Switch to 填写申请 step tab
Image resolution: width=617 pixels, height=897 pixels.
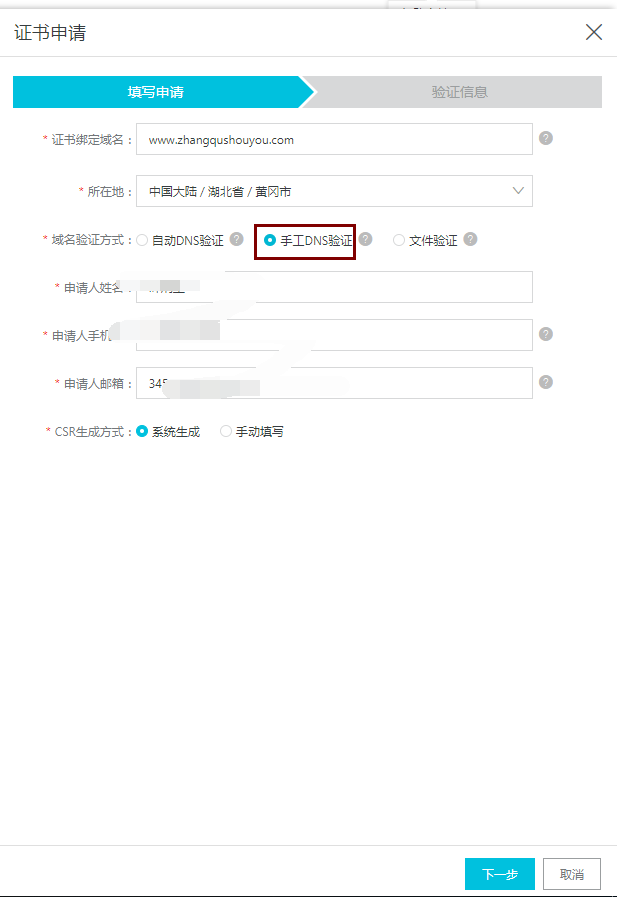click(x=156, y=92)
